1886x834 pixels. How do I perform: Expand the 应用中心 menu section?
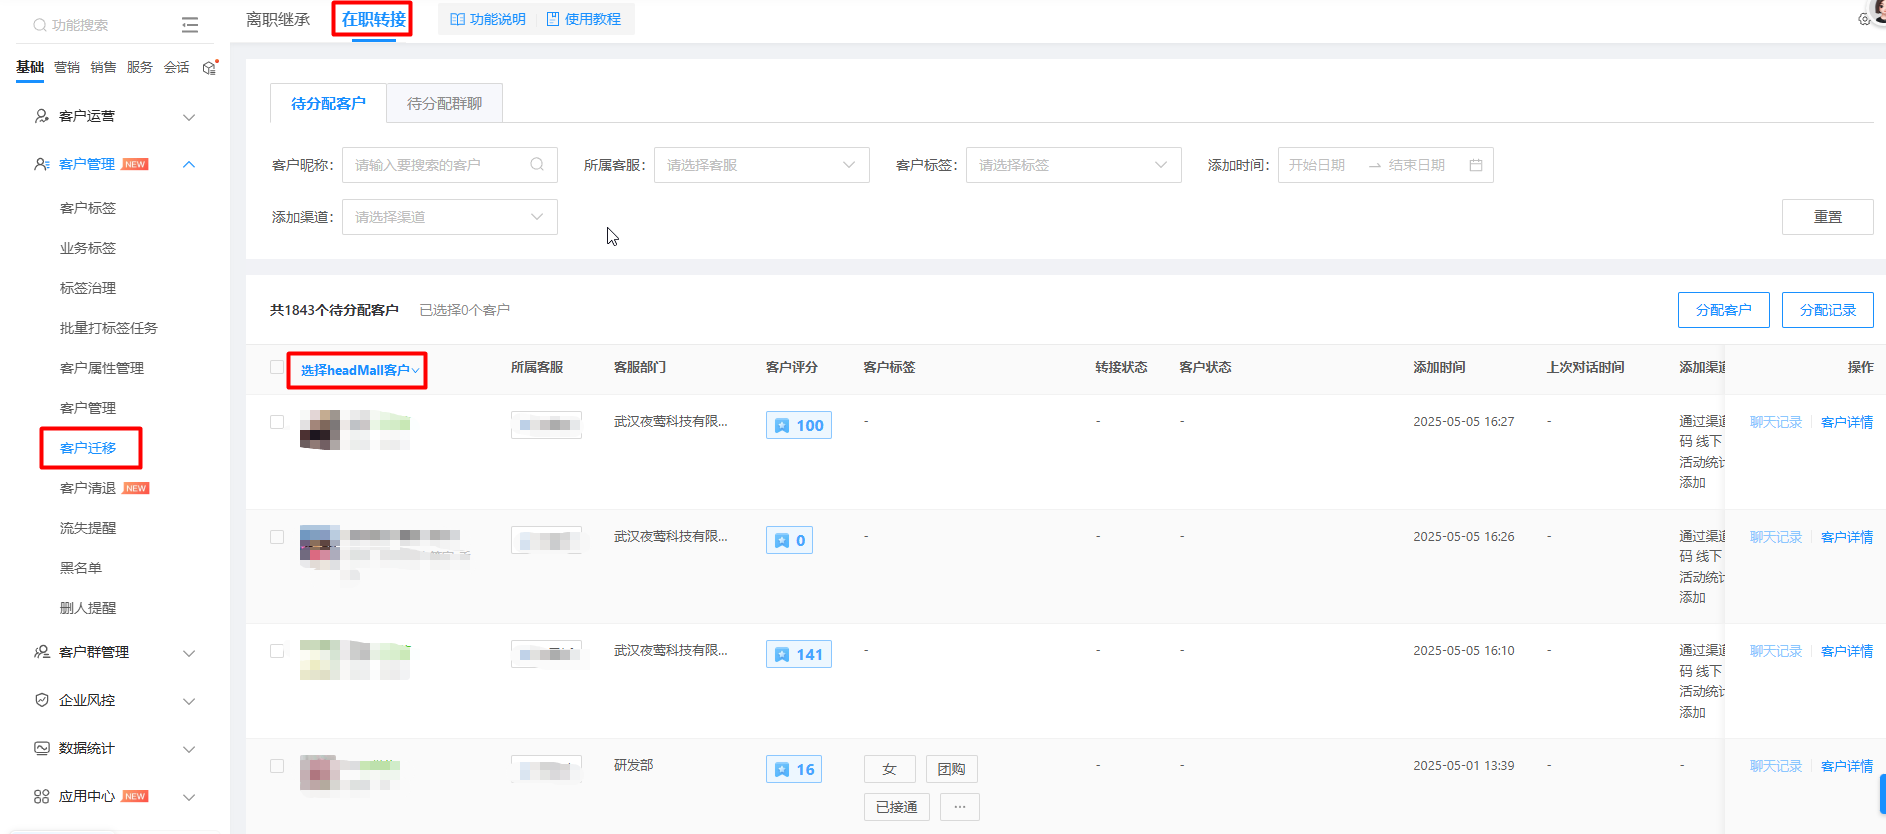click(x=189, y=797)
